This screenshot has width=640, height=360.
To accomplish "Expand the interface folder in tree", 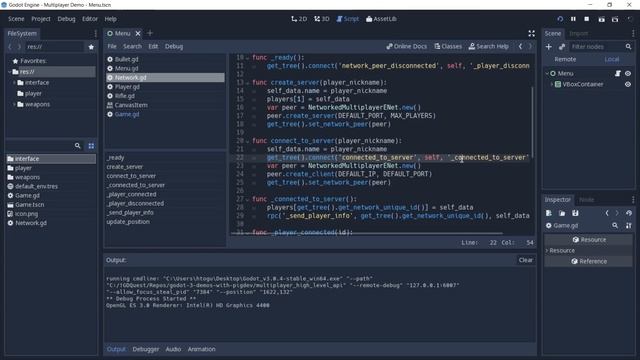I will (14, 82).
